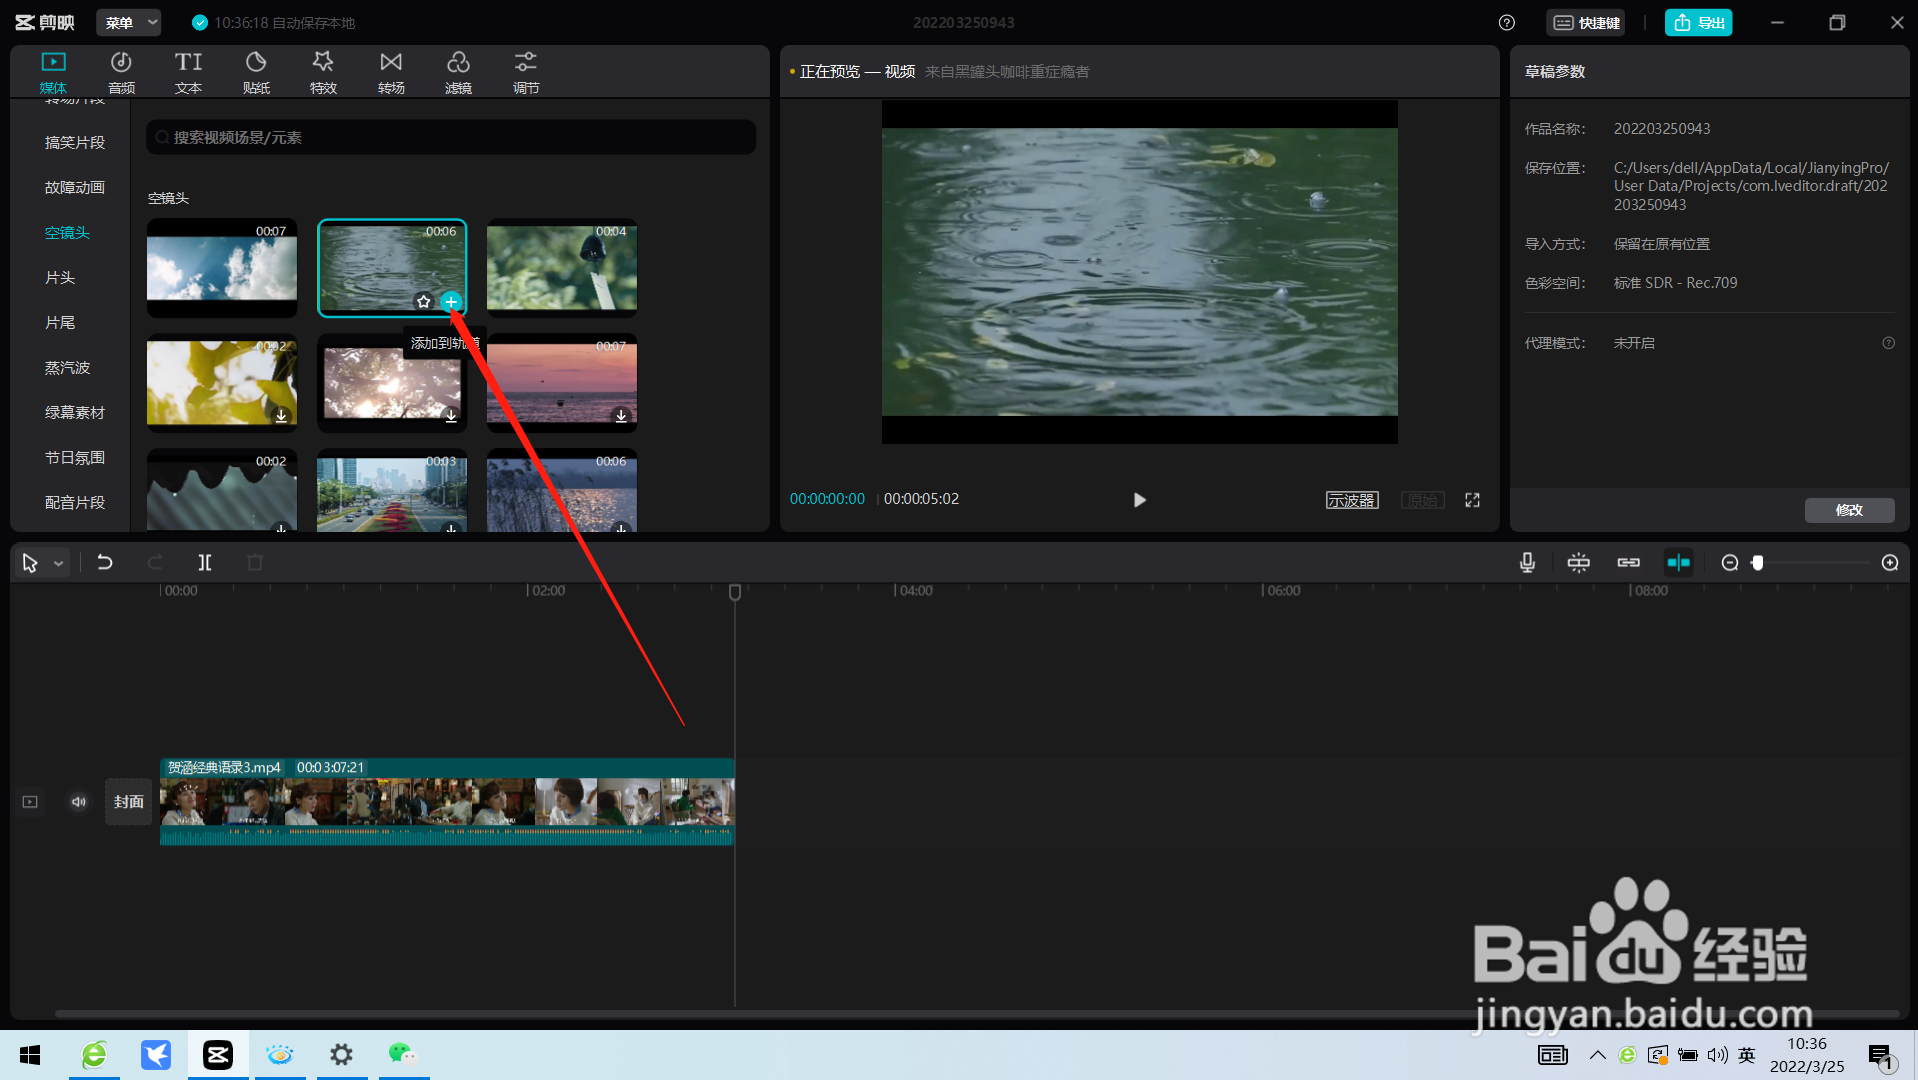The height and width of the screenshot is (1080, 1918).
Task: Click the 封面 cover button
Action: coord(128,801)
